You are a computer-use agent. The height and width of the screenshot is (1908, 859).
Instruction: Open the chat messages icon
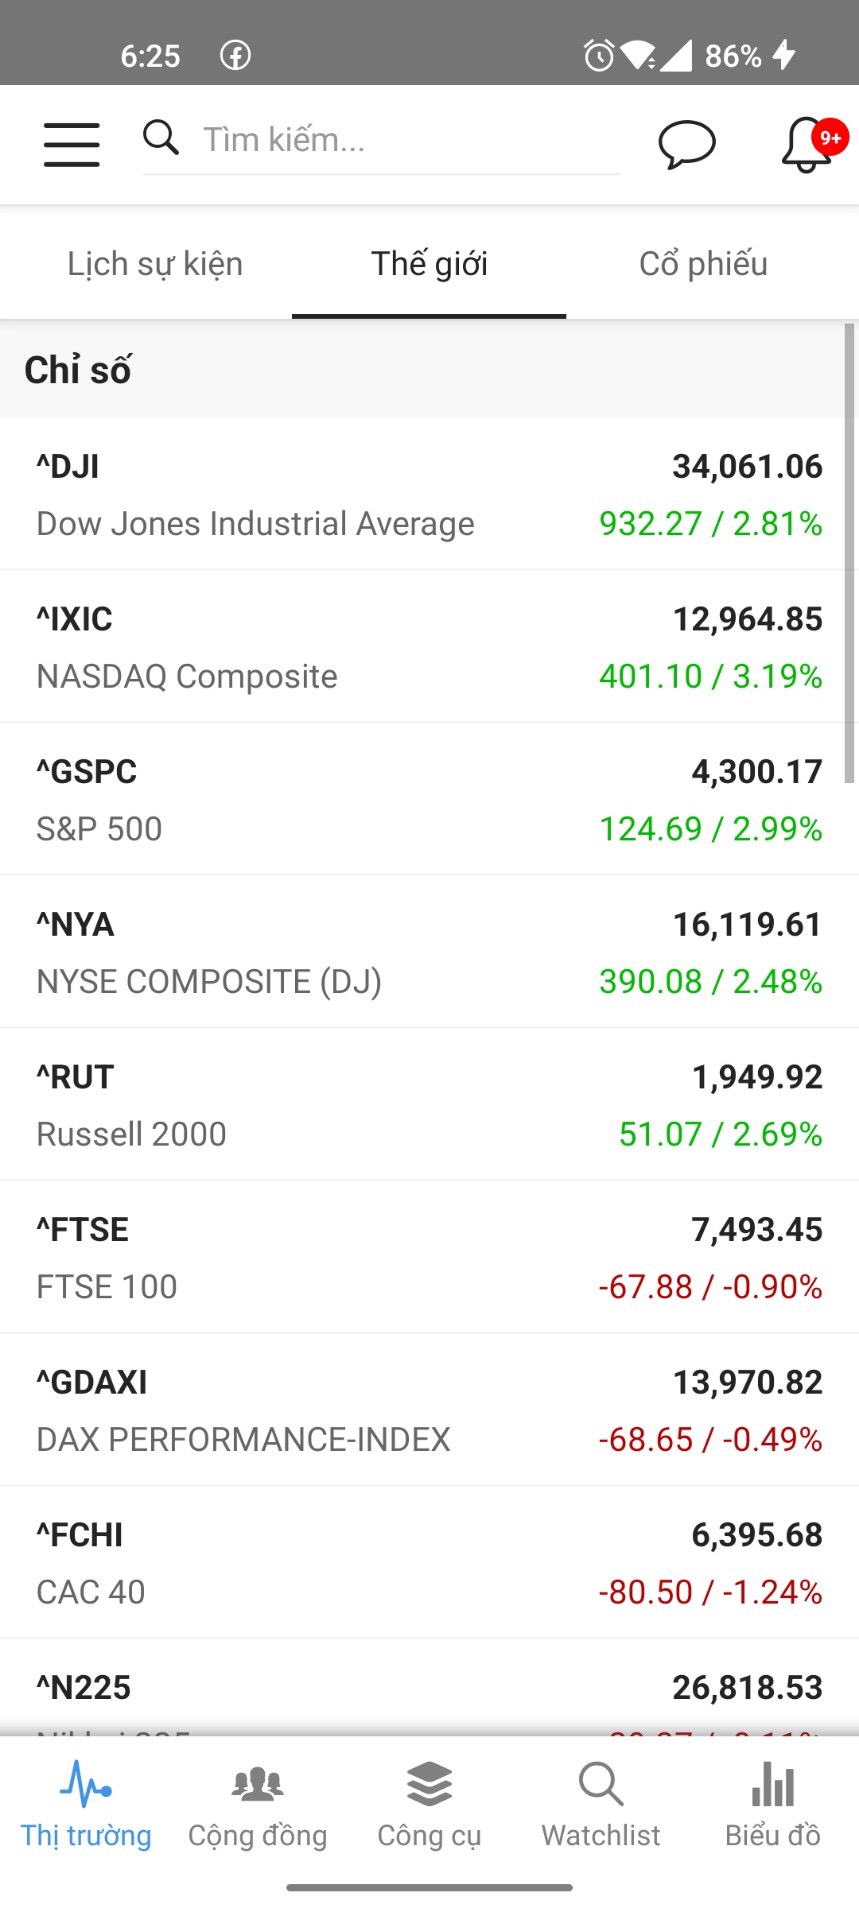tap(686, 144)
